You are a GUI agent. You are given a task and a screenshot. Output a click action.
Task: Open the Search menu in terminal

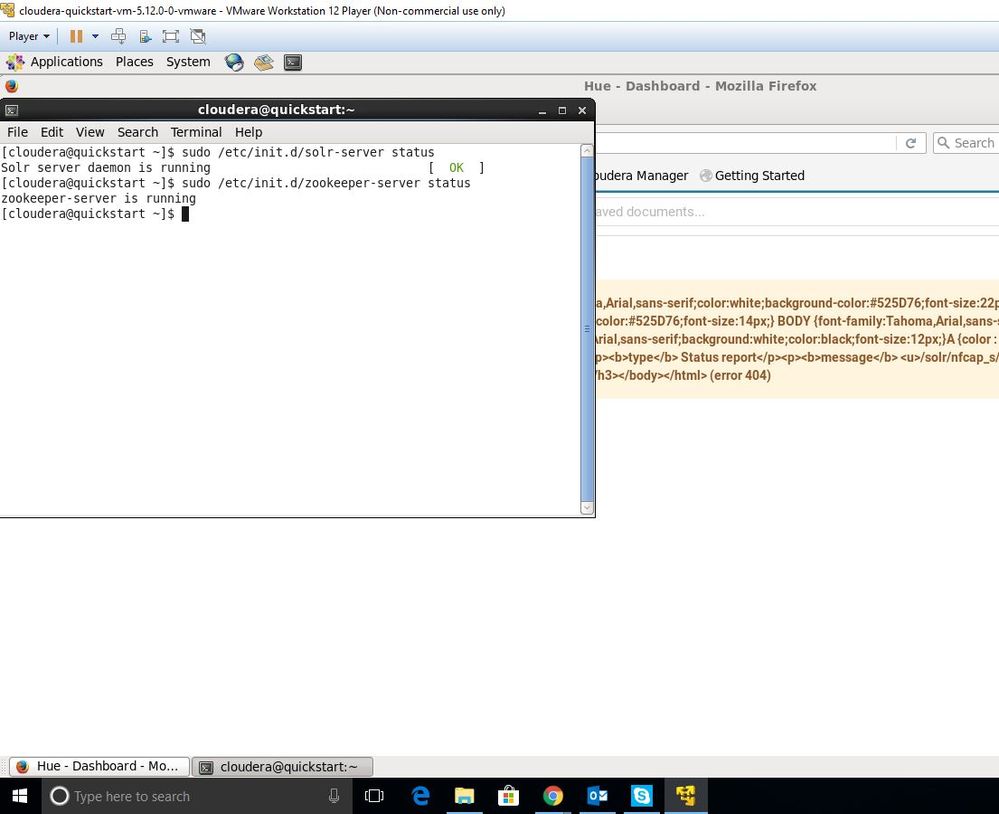(x=137, y=132)
